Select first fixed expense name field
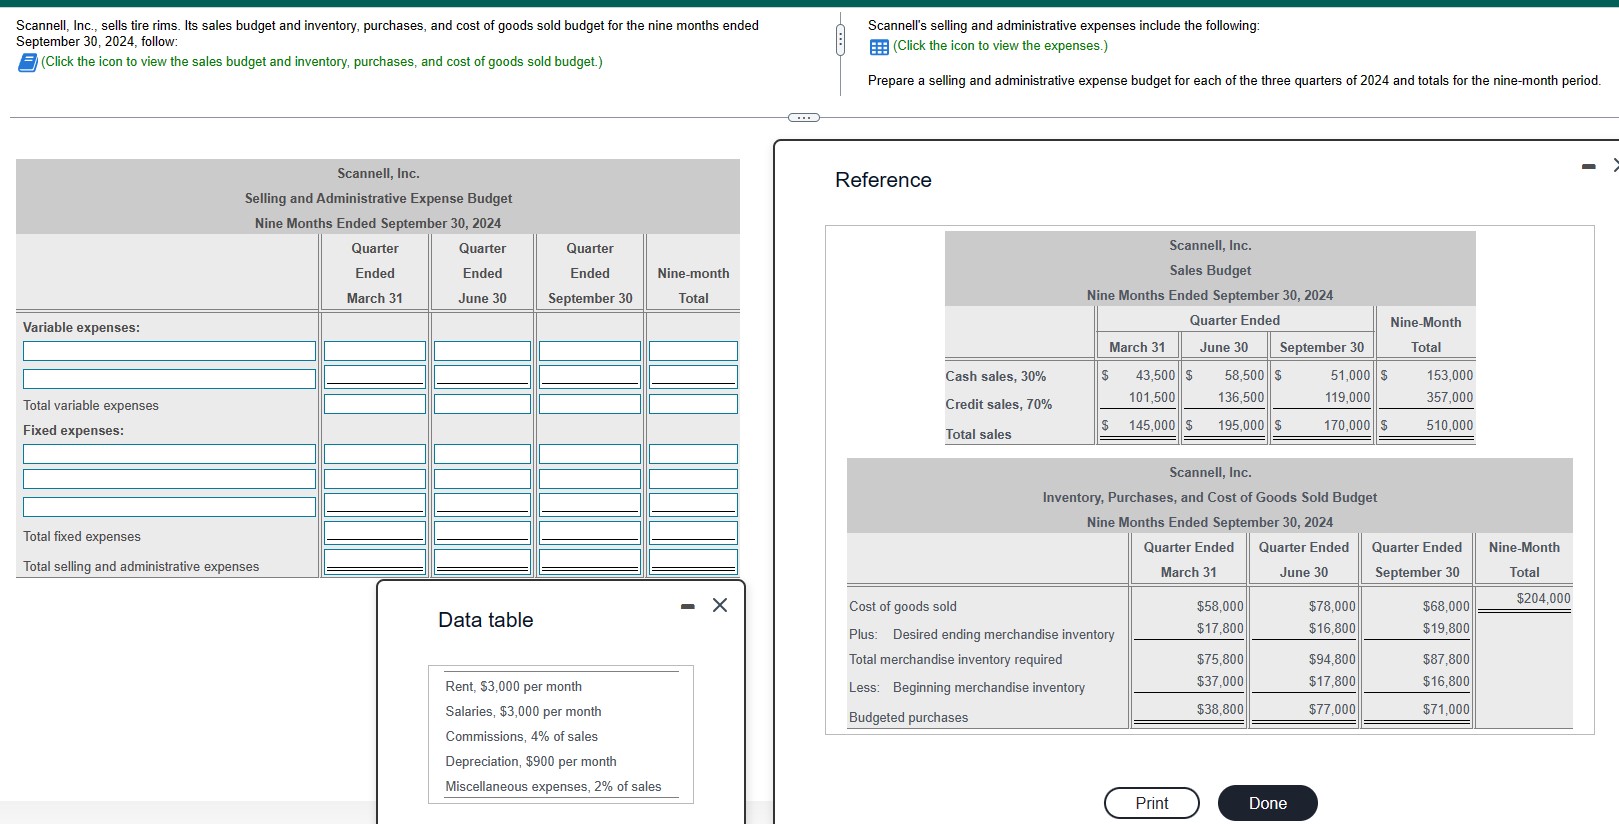This screenshot has width=1619, height=824. coord(169,454)
